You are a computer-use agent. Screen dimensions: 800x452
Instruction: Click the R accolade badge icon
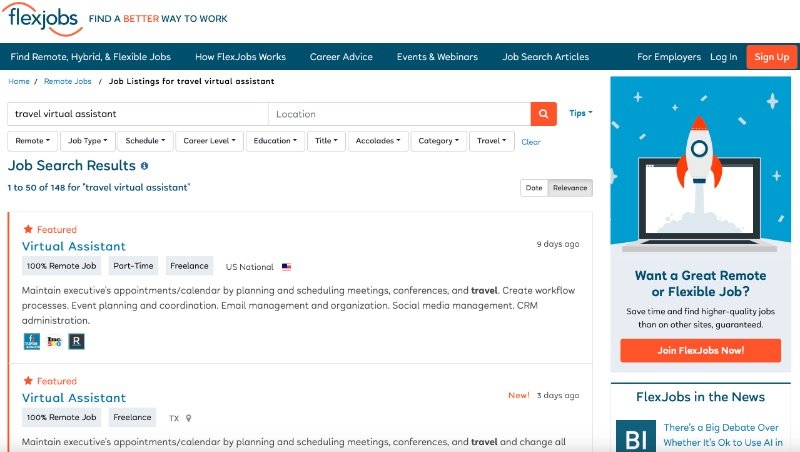pos(77,341)
